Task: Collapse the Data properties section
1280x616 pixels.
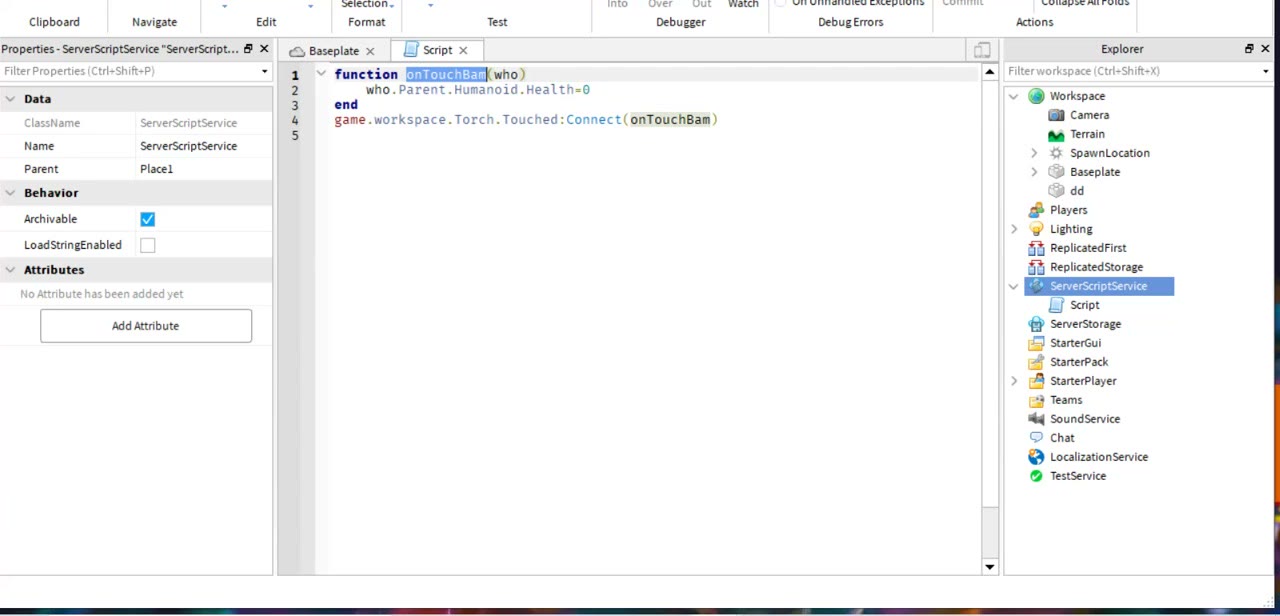Action: pos(10,99)
